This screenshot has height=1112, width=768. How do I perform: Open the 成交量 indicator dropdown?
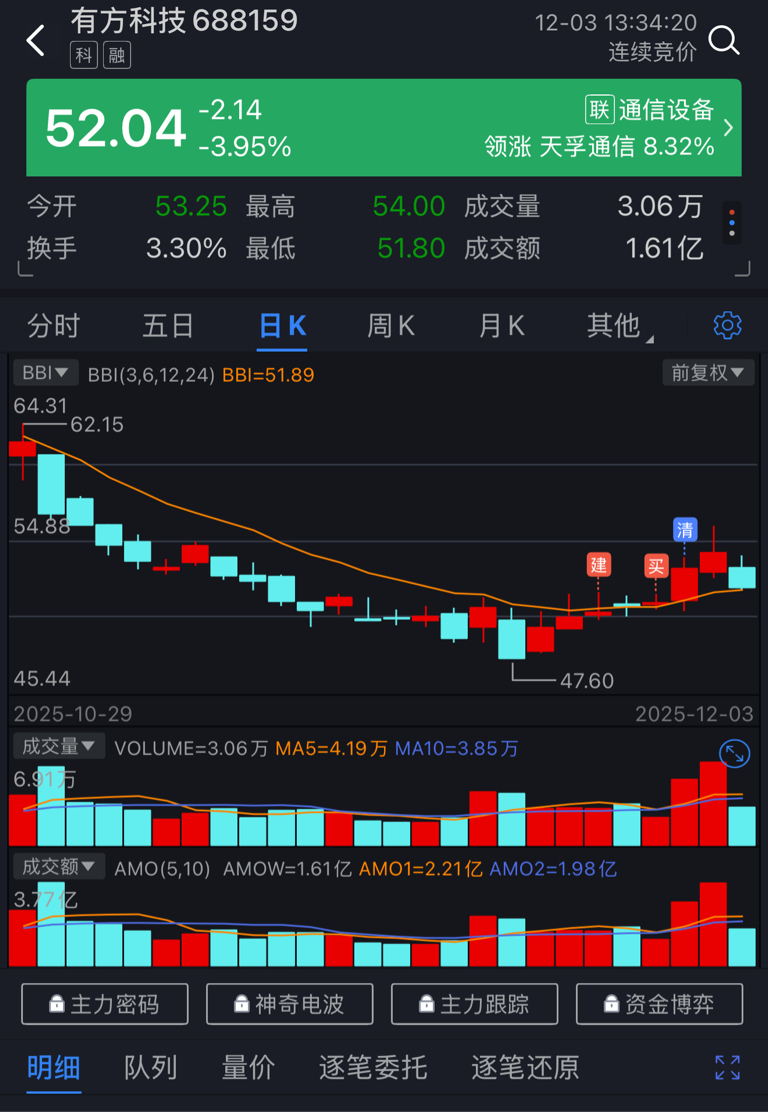[59, 746]
